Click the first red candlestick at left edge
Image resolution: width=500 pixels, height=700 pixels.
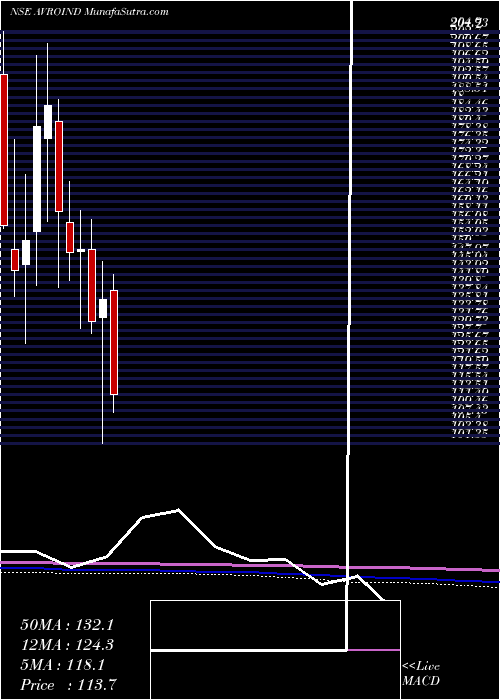point(4,150)
